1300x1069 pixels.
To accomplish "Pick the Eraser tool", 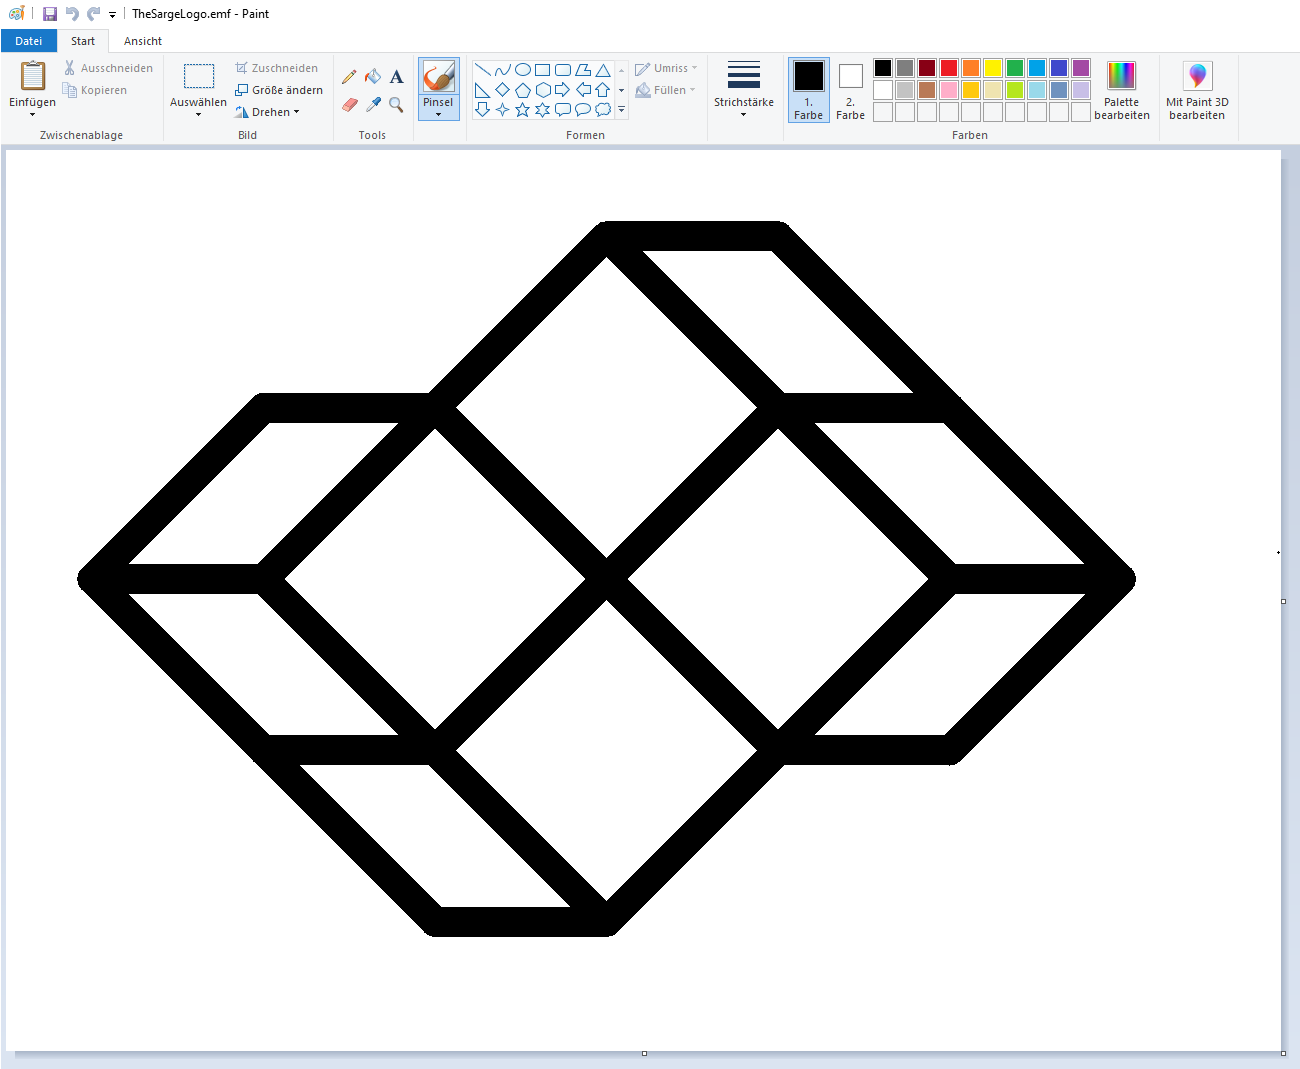I will click(349, 104).
